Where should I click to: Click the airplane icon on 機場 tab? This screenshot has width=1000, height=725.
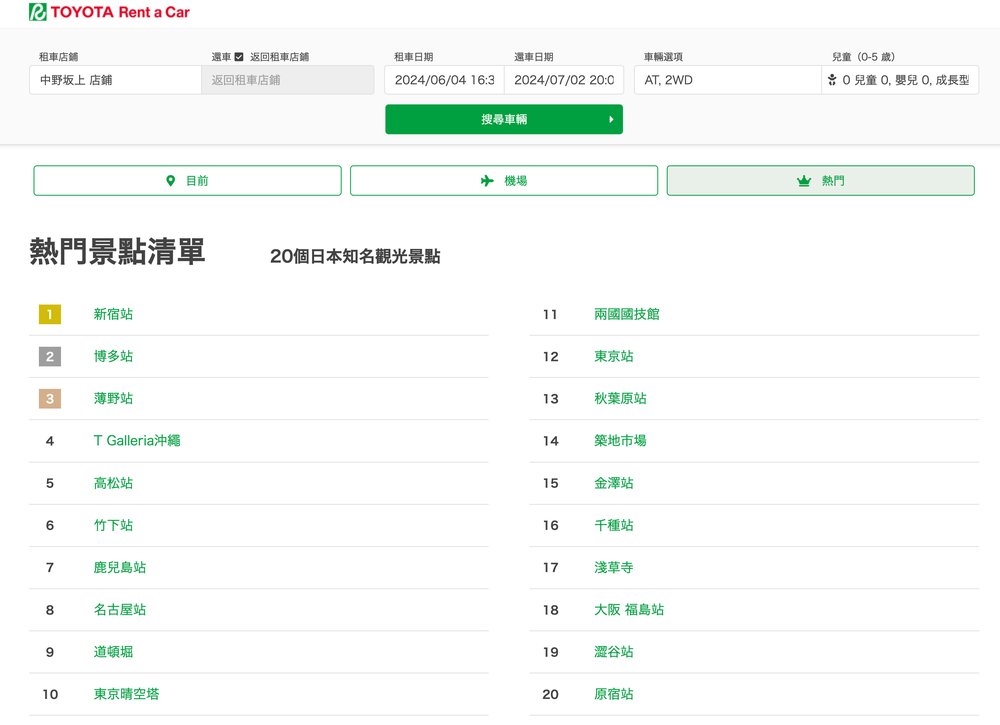click(x=487, y=181)
